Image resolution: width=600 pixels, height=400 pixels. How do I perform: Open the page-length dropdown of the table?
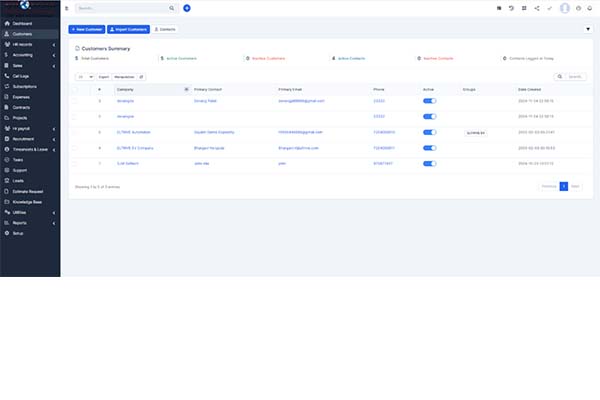tap(85, 77)
